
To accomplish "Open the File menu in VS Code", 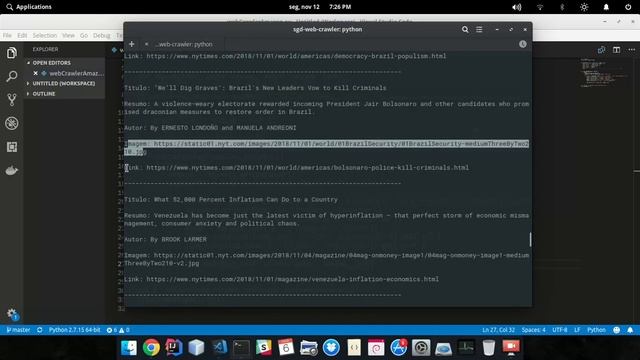I will point(7,36).
